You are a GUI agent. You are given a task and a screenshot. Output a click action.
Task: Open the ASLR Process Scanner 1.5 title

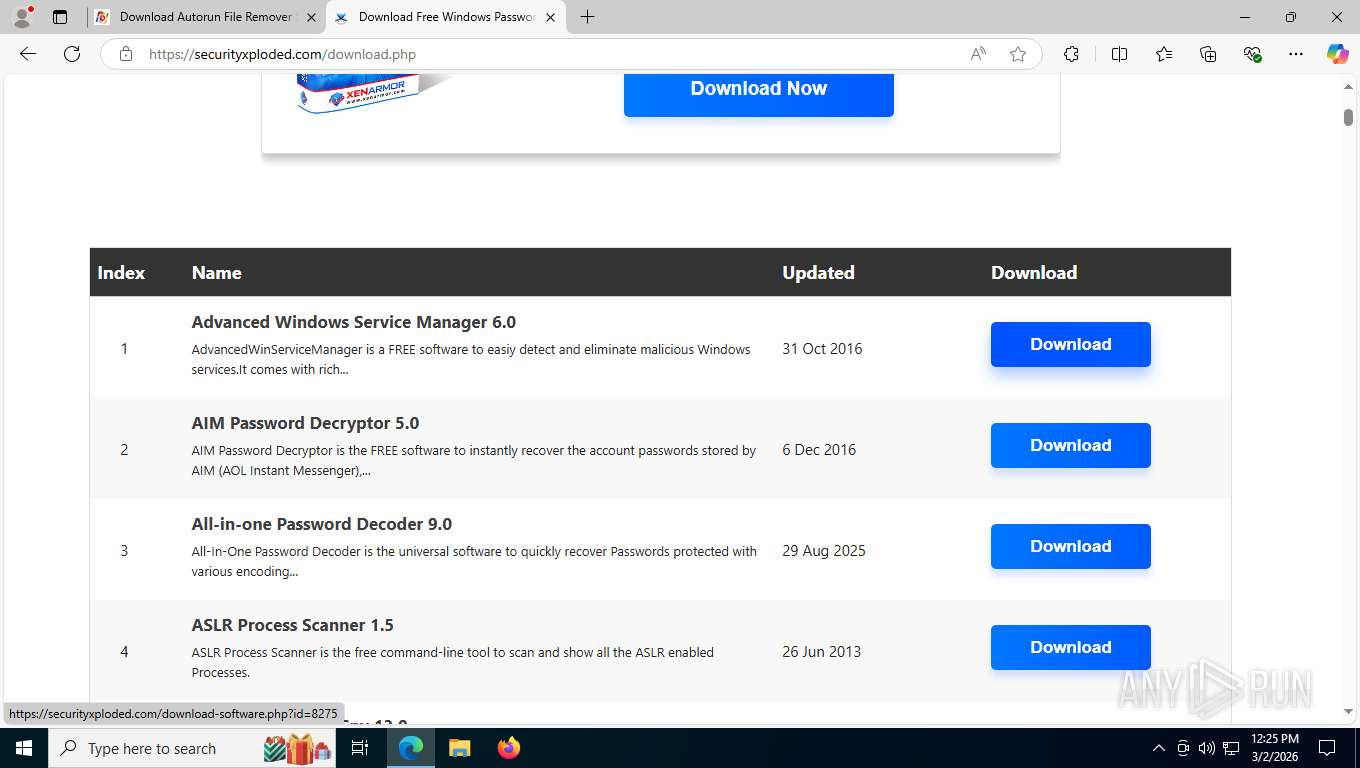coord(293,625)
